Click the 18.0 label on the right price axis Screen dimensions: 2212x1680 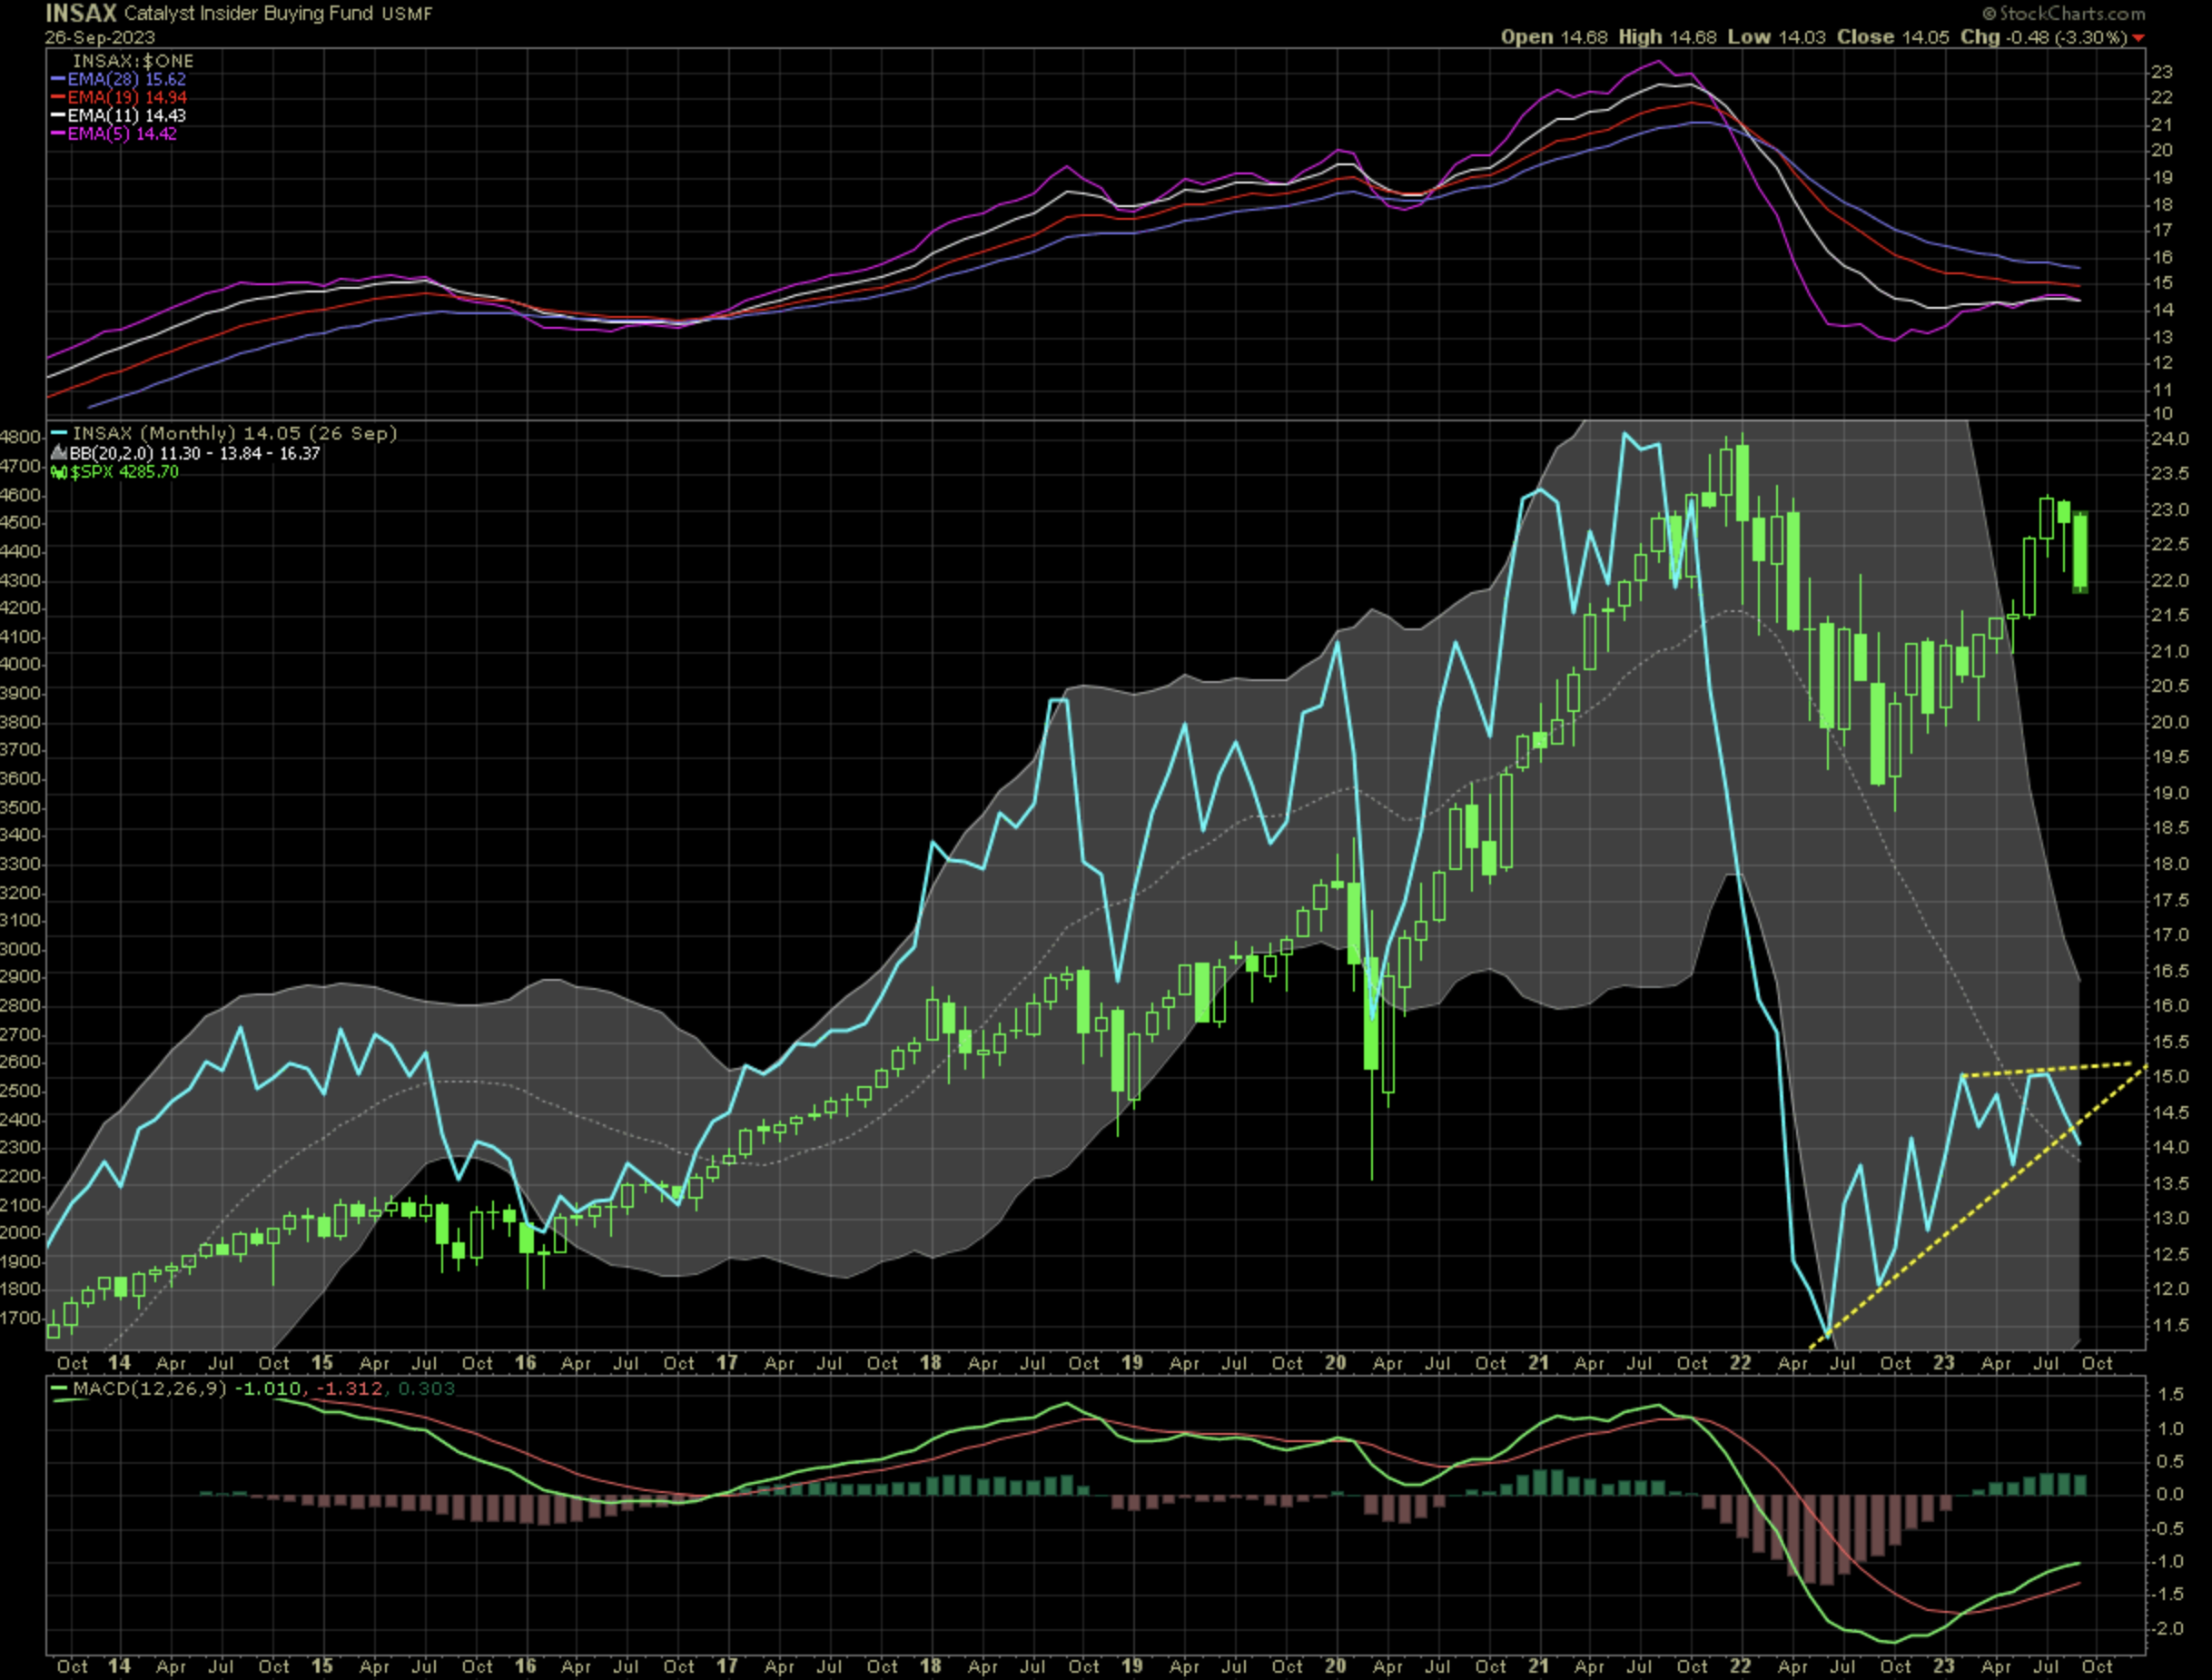(2170, 864)
